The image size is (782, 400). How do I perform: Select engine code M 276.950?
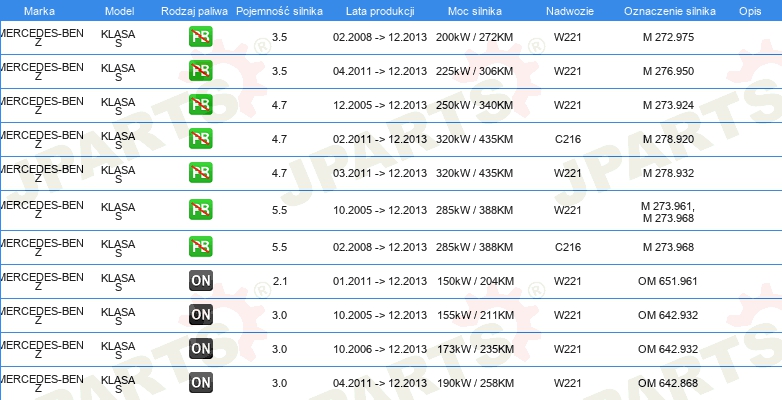pyautogui.click(x=668, y=71)
